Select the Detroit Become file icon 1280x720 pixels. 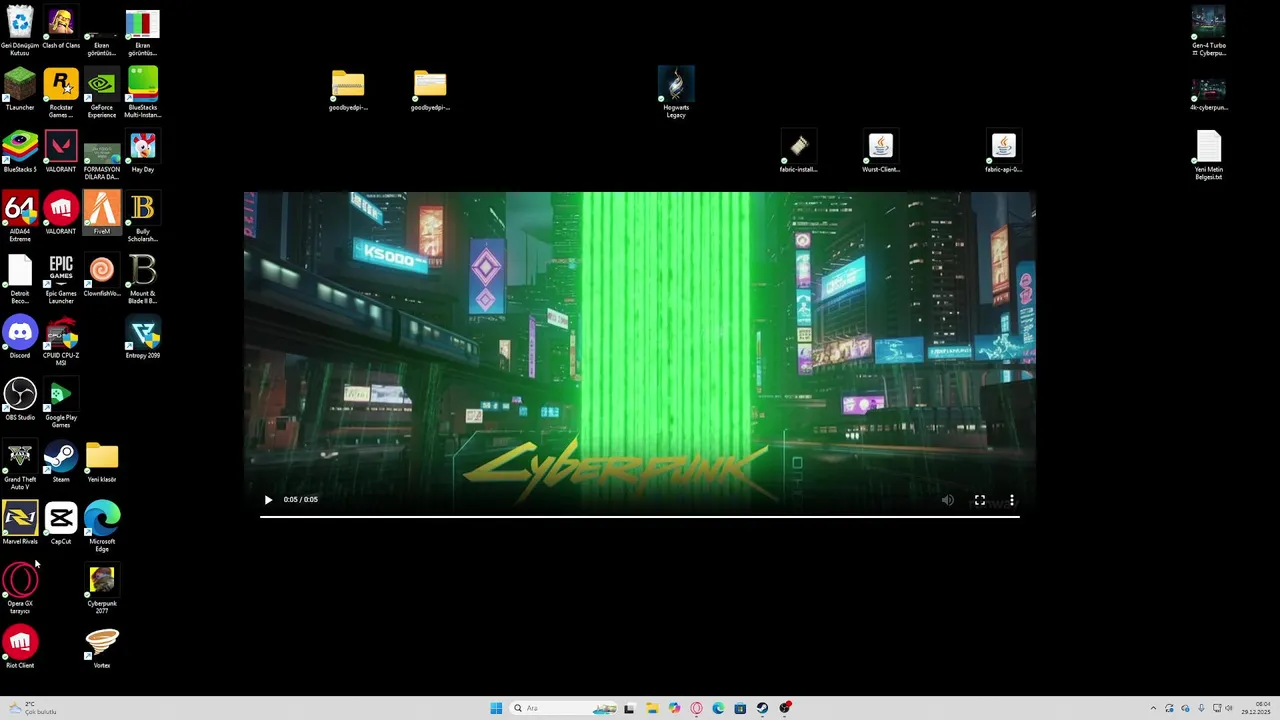coord(20,279)
